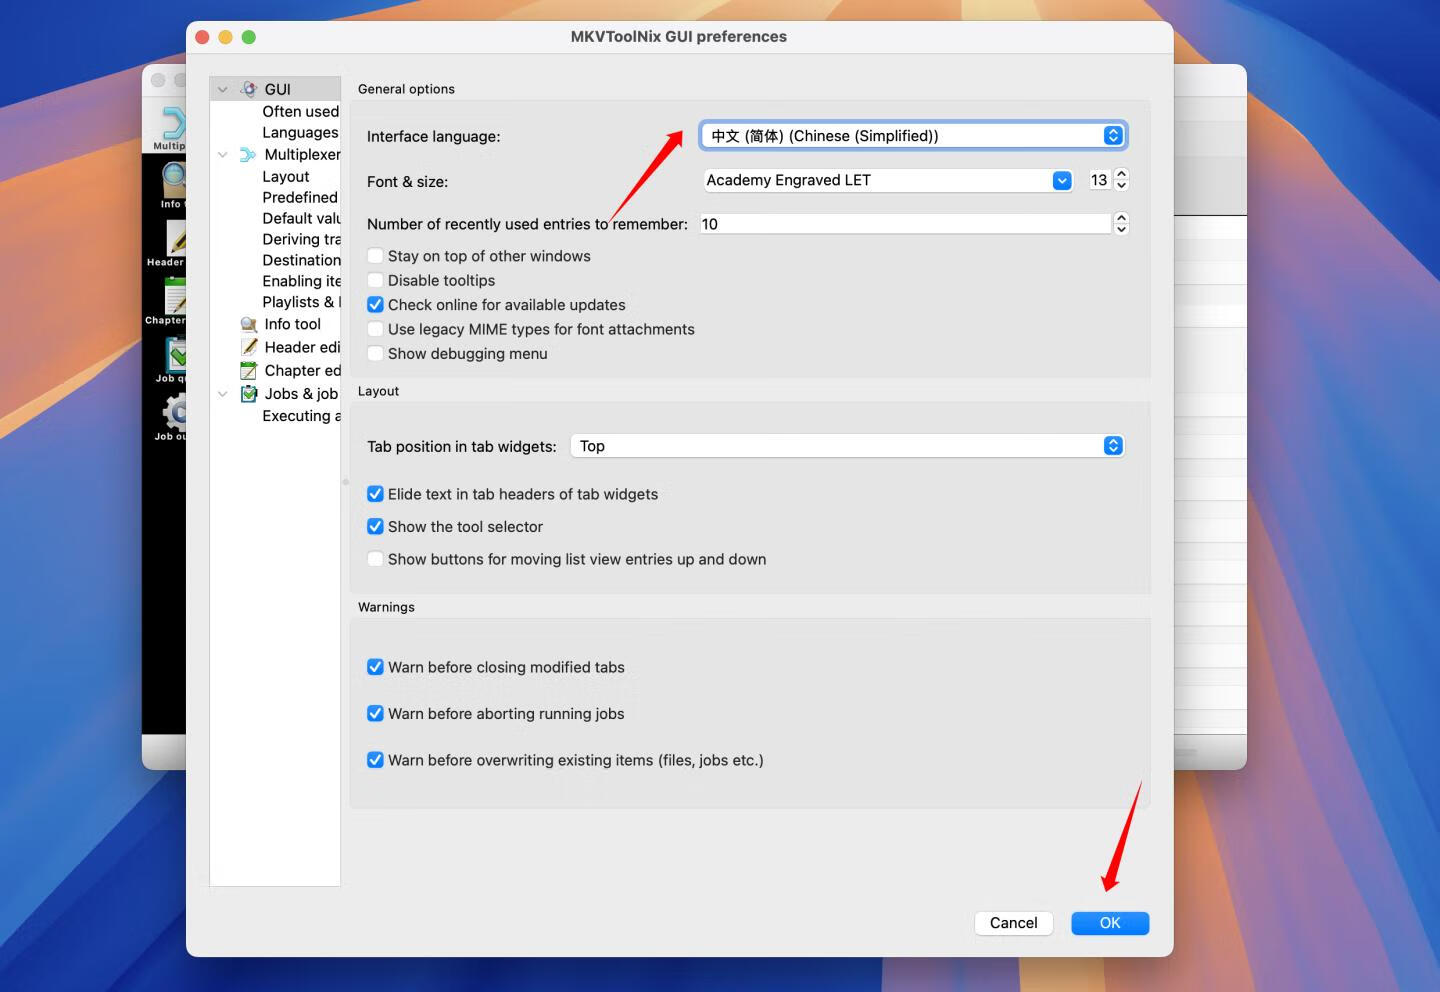Toggle Disable tooltips checkbox
This screenshot has height=992, width=1440.
click(x=376, y=281)
